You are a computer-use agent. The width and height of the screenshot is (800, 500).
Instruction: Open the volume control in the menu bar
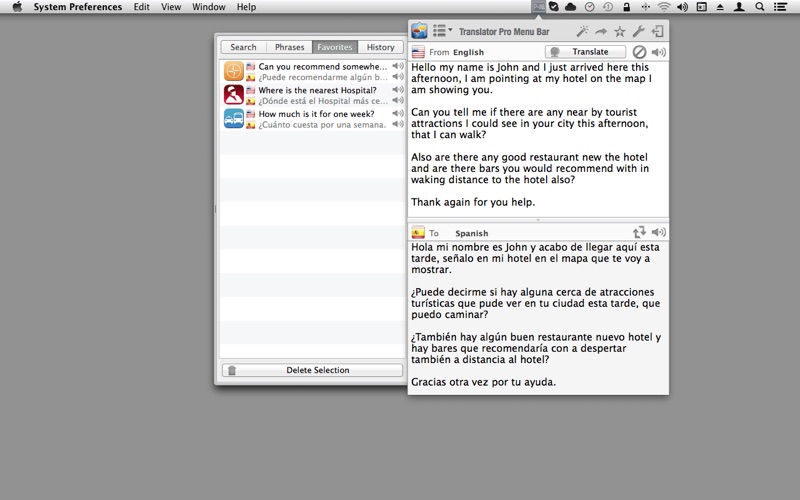(682, 7)
